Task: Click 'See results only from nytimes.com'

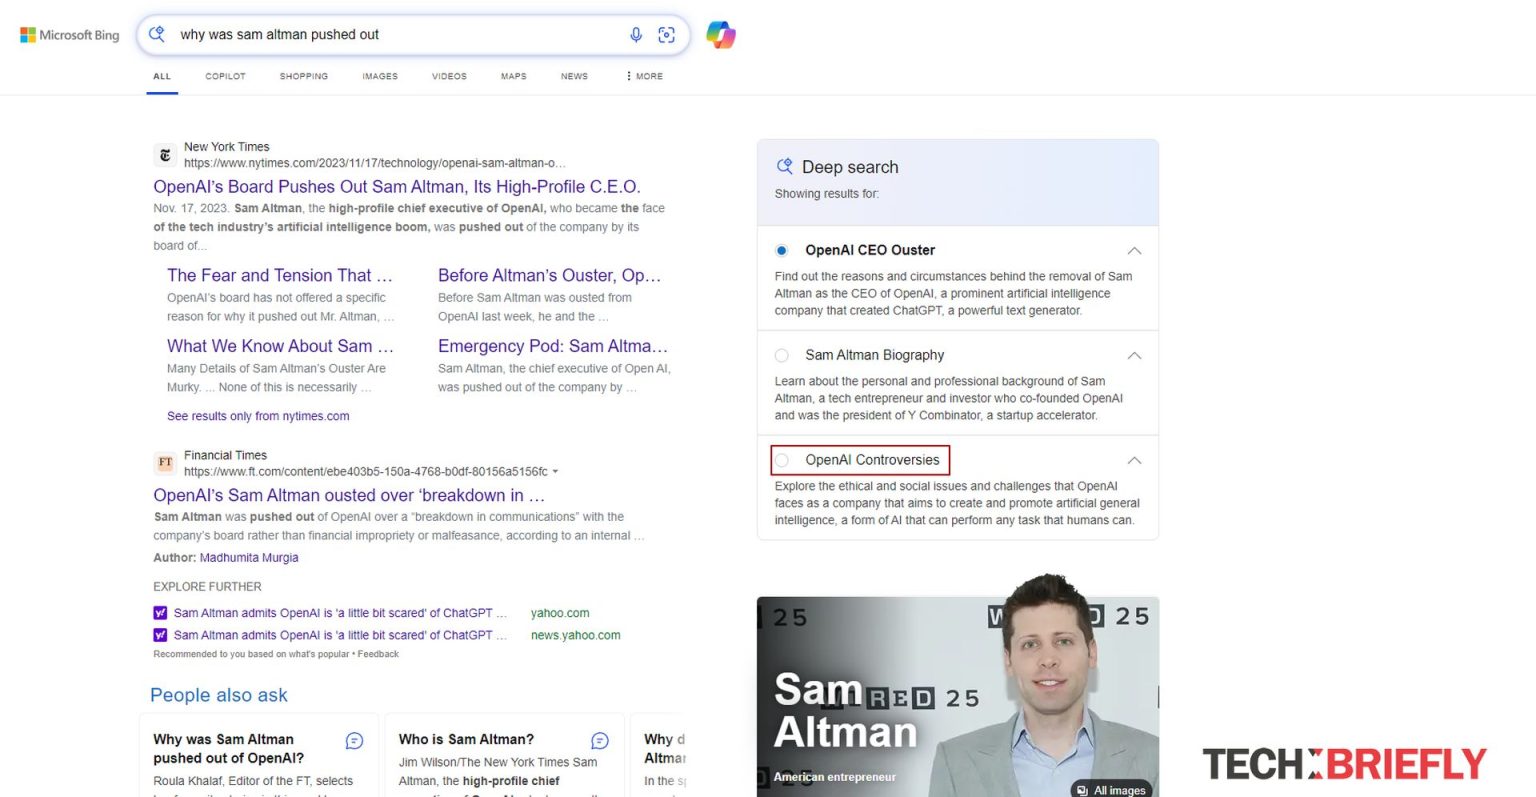Action: (257, 415)
